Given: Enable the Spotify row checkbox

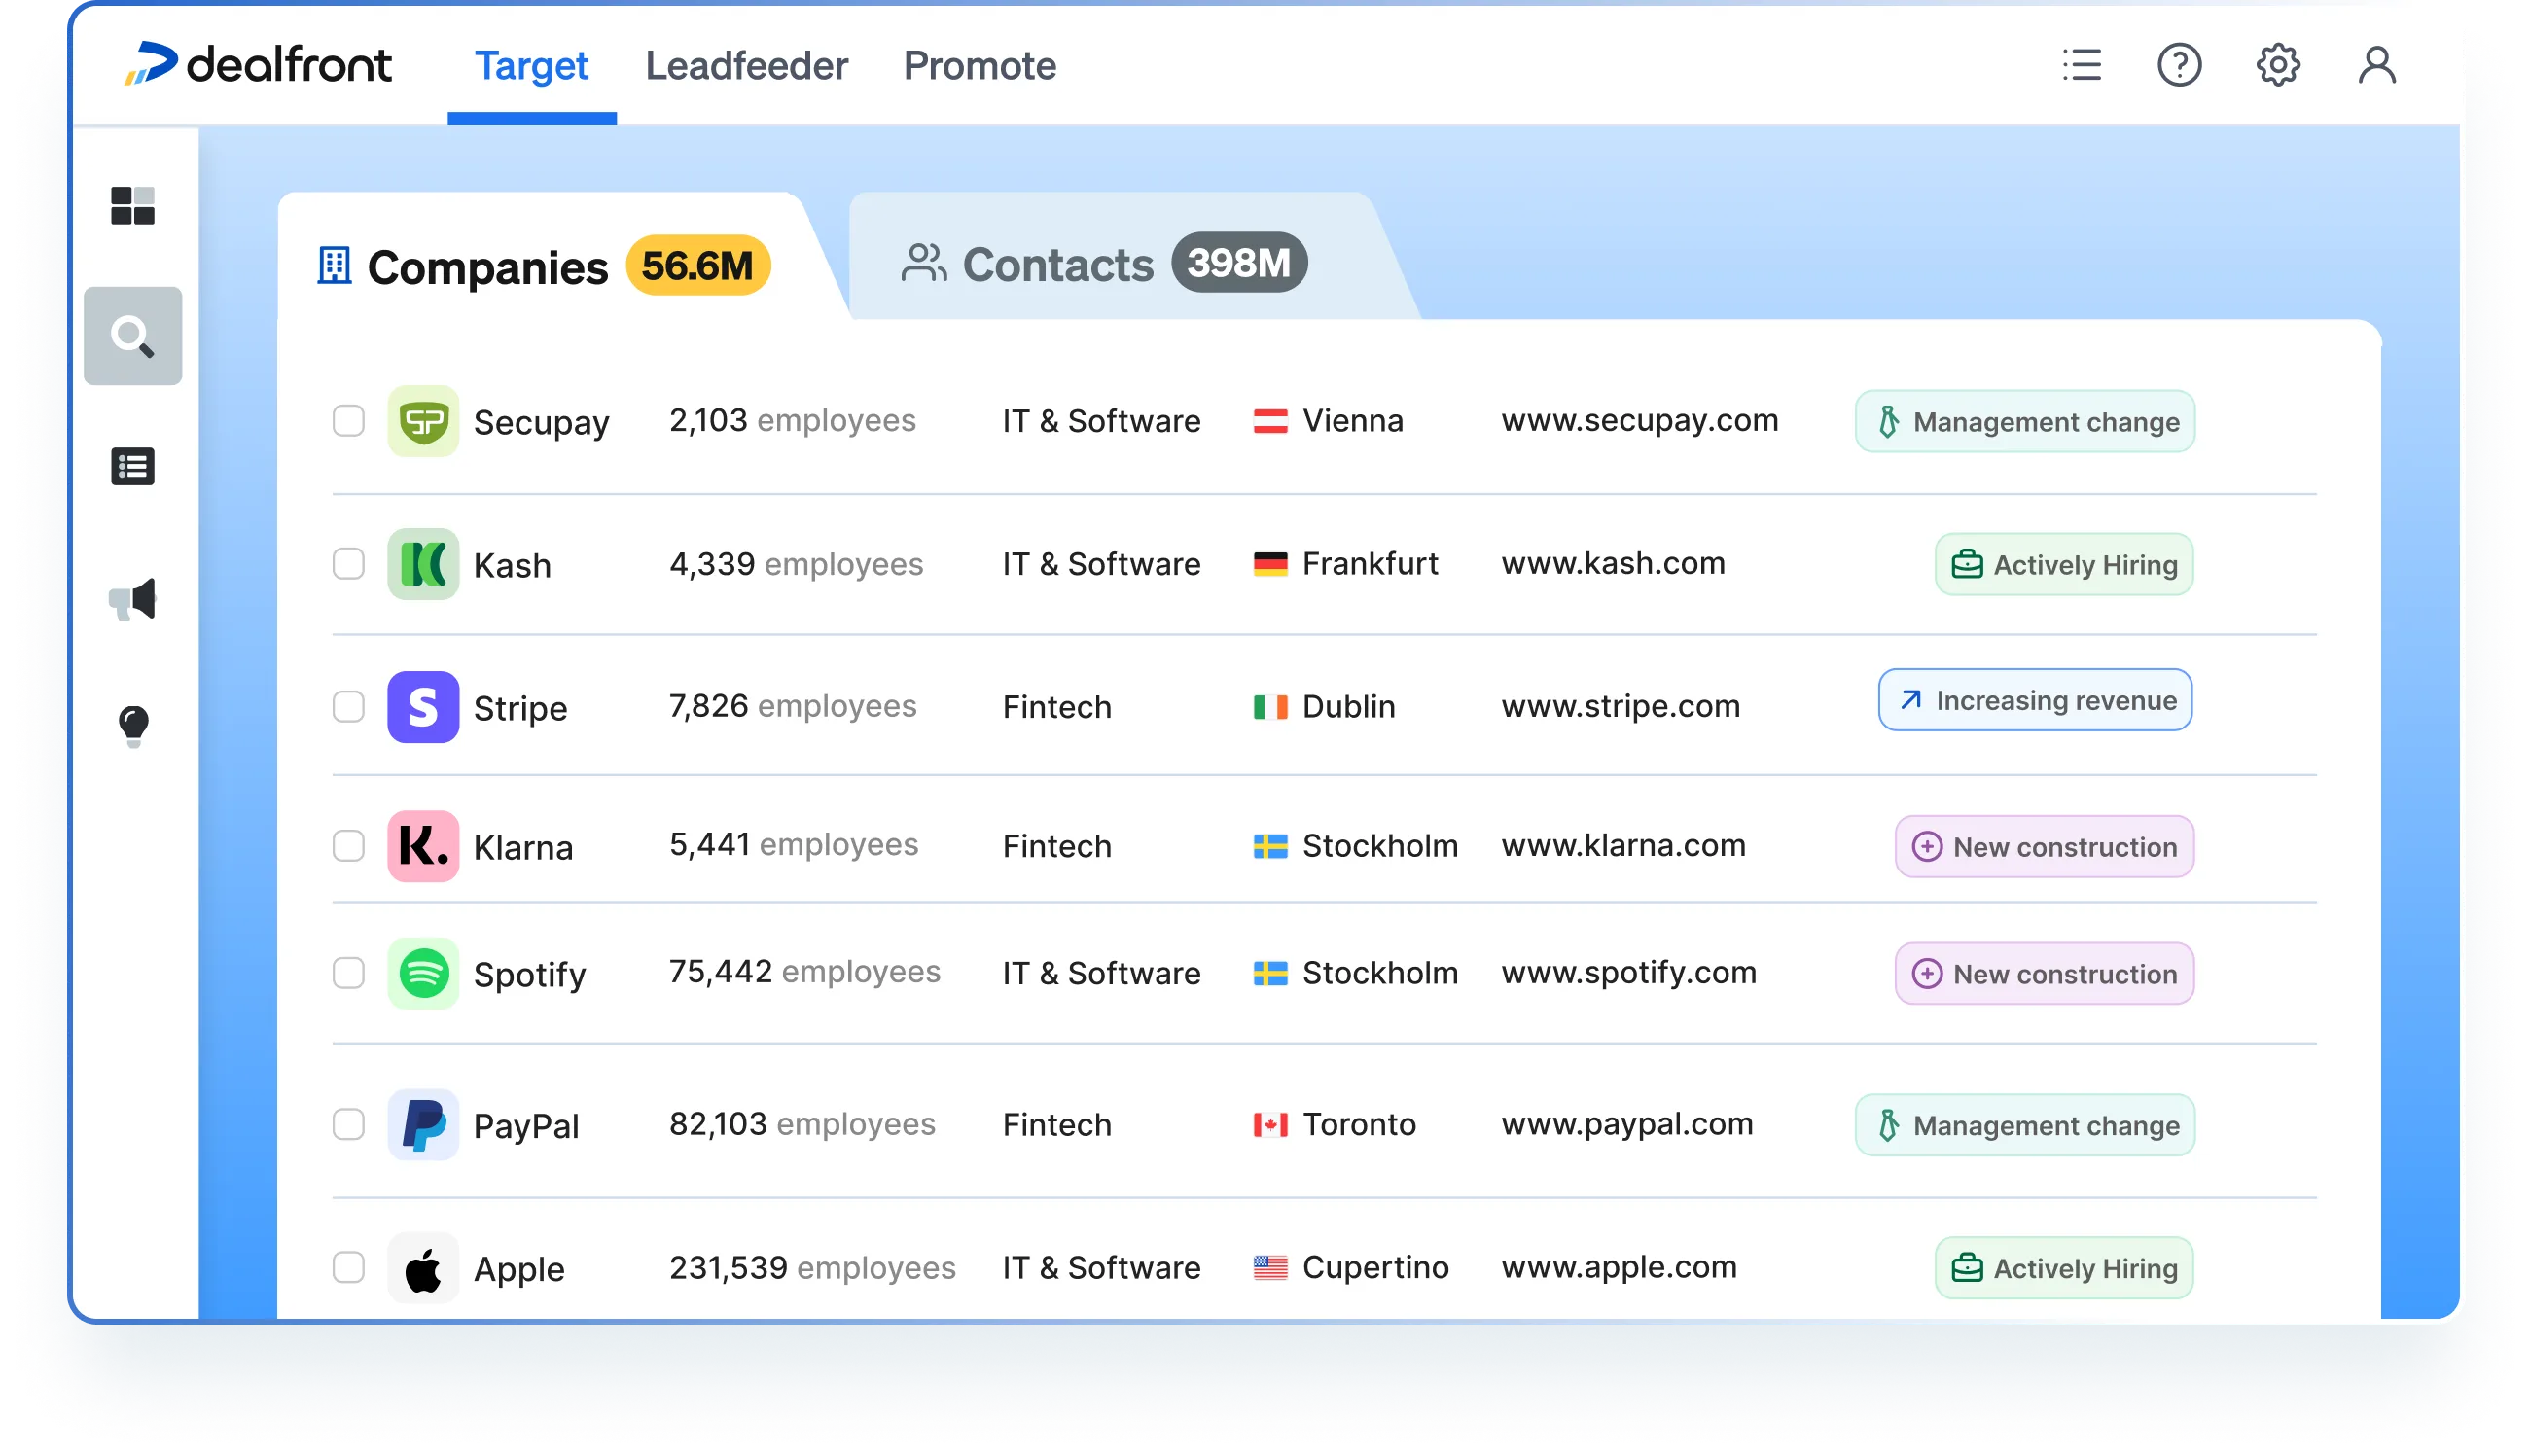Looking at the screenshot, I should [348, 973].
